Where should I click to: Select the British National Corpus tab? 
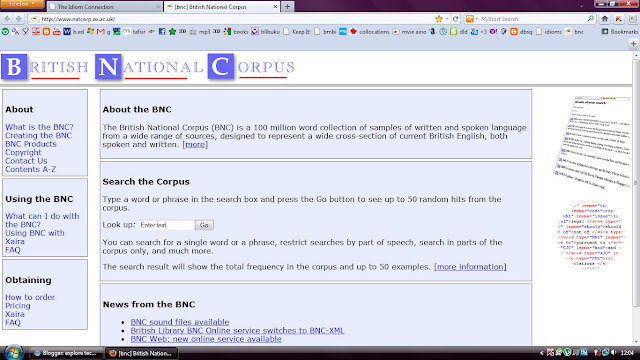click(222, 7)
